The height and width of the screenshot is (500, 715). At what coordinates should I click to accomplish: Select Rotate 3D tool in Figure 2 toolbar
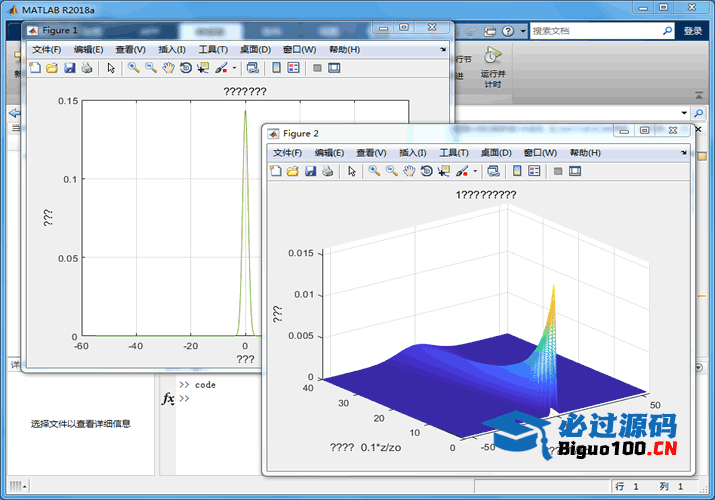(x=426, y=171)
